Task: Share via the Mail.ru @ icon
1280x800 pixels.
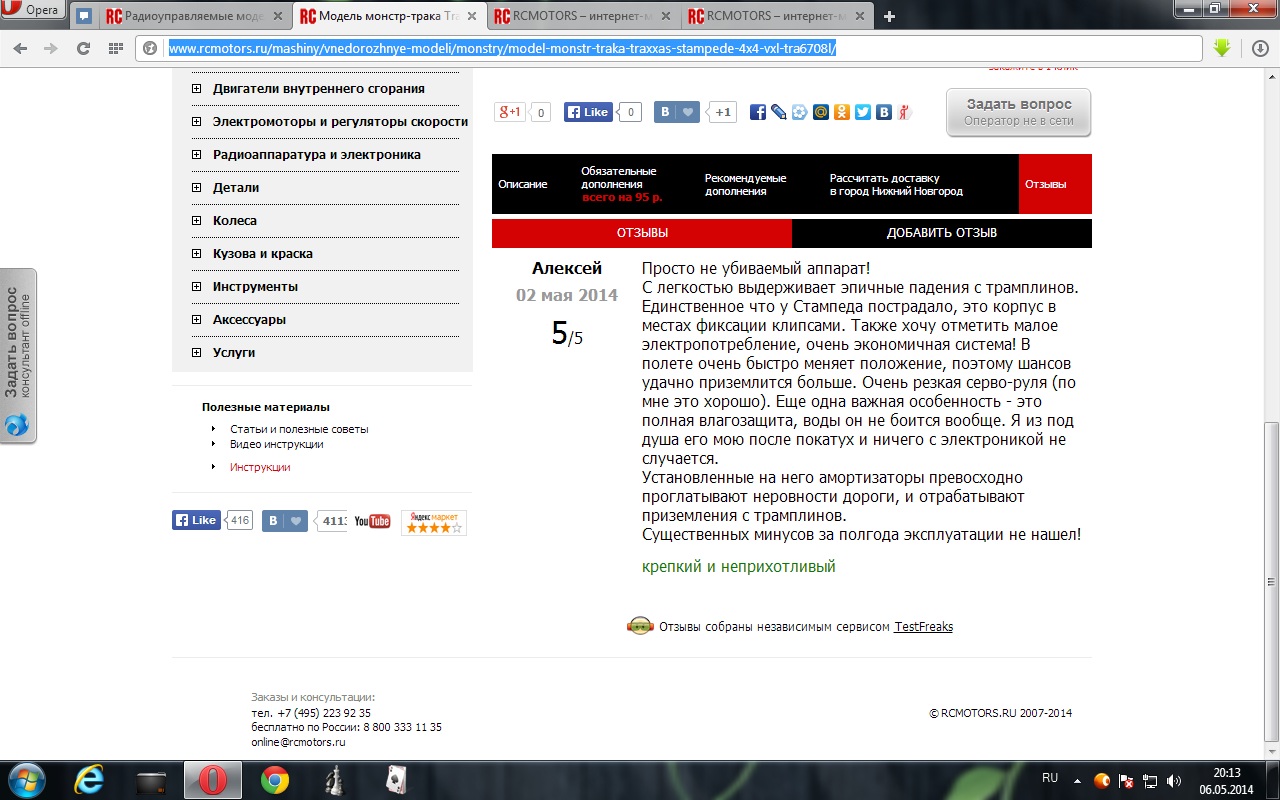Action: click(x=821, y=113)
